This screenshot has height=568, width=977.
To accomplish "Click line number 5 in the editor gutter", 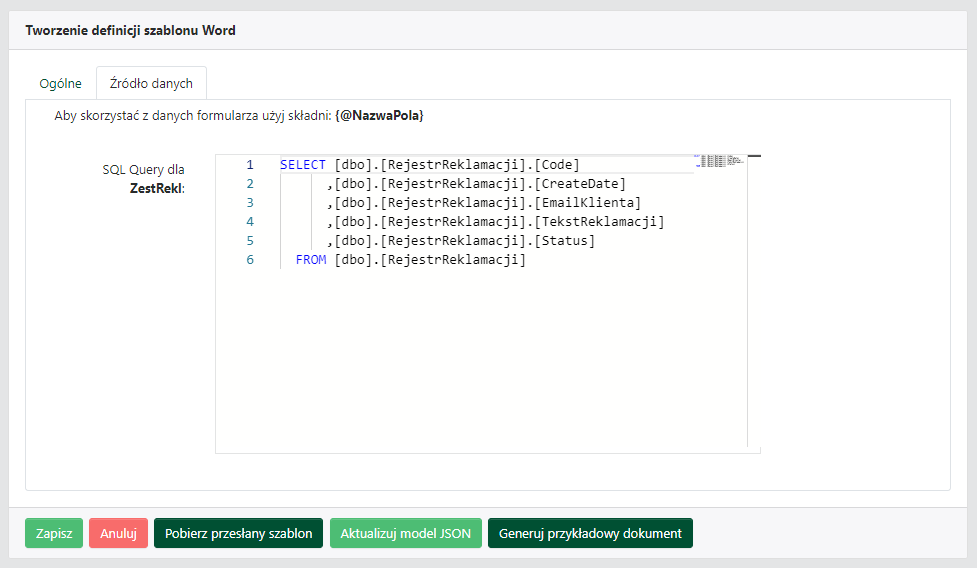I will pos(250,240).
